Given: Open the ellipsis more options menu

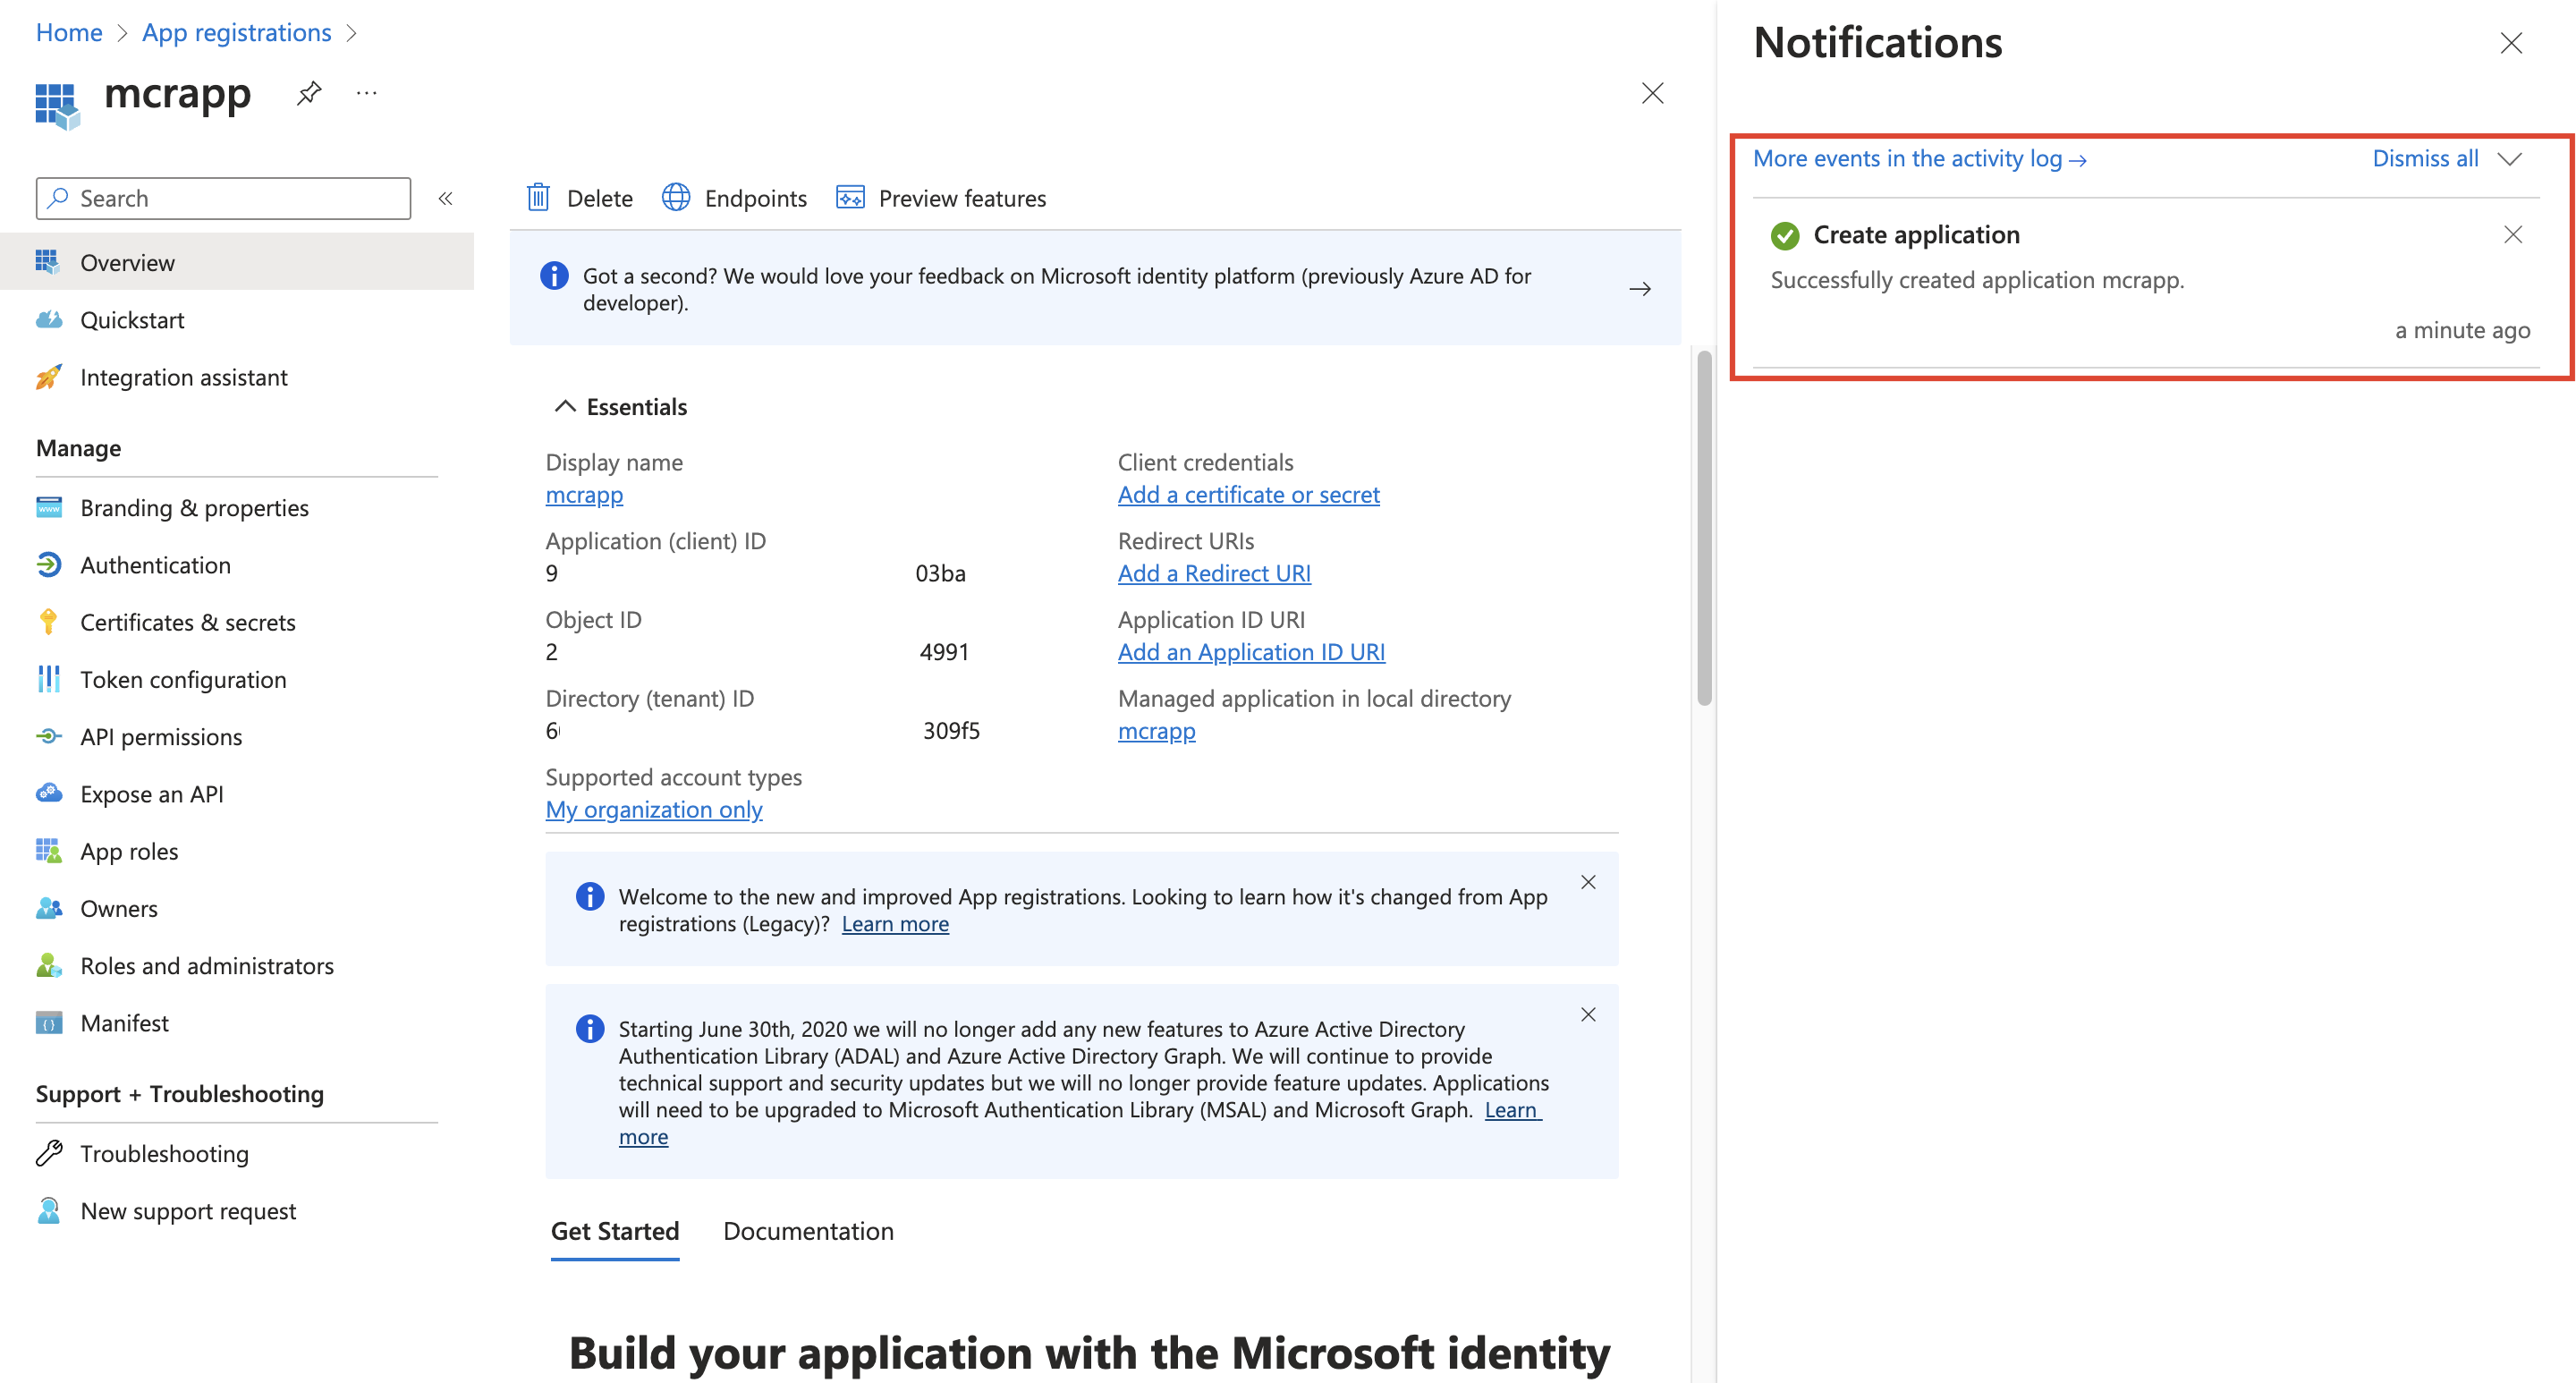Looking at the screenshot, I should point(367,93).
